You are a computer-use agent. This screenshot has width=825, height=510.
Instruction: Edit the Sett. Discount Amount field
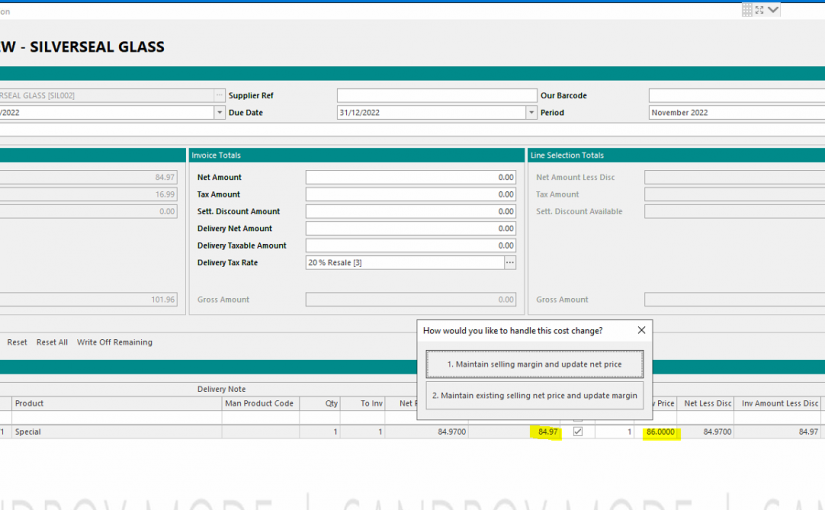point(410,212)
